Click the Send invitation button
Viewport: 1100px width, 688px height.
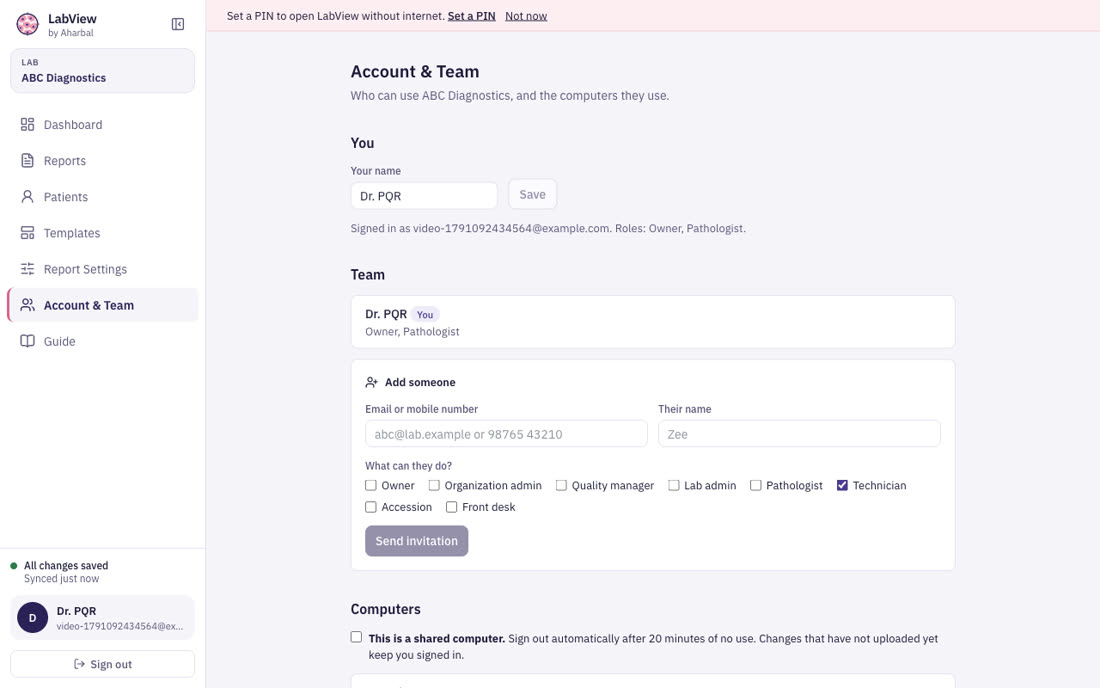417,541
